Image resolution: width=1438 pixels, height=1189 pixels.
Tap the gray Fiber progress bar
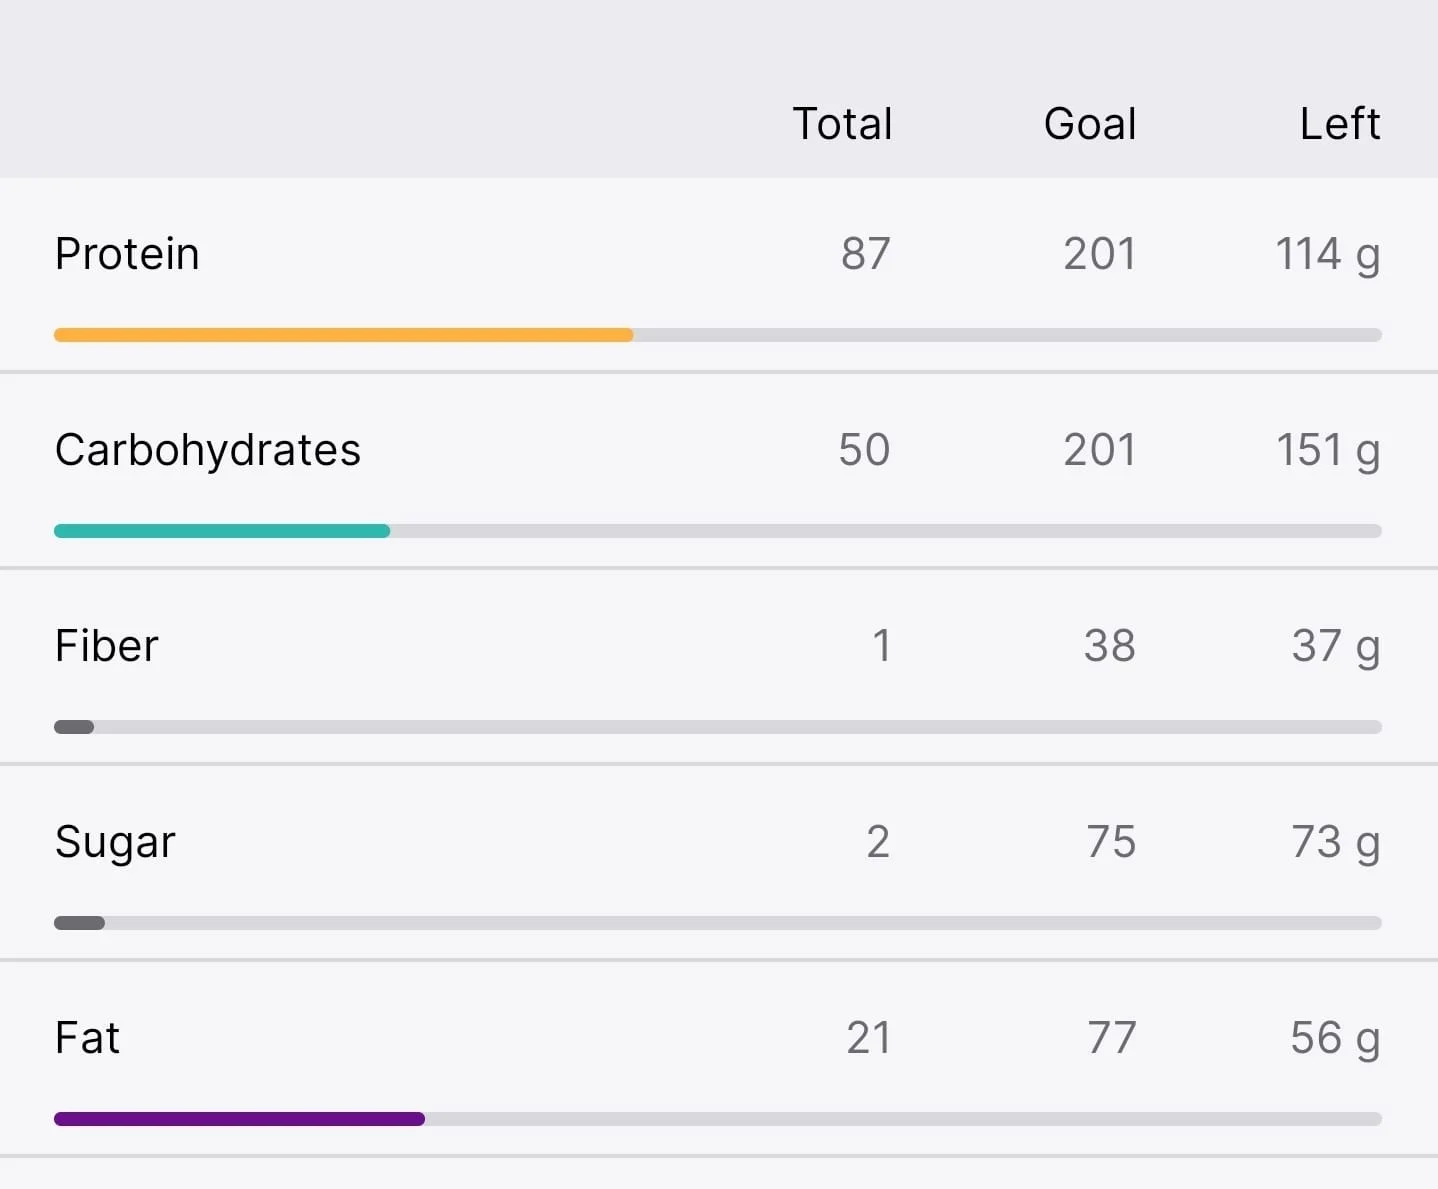pyautogui.click(x=718, y=727)
